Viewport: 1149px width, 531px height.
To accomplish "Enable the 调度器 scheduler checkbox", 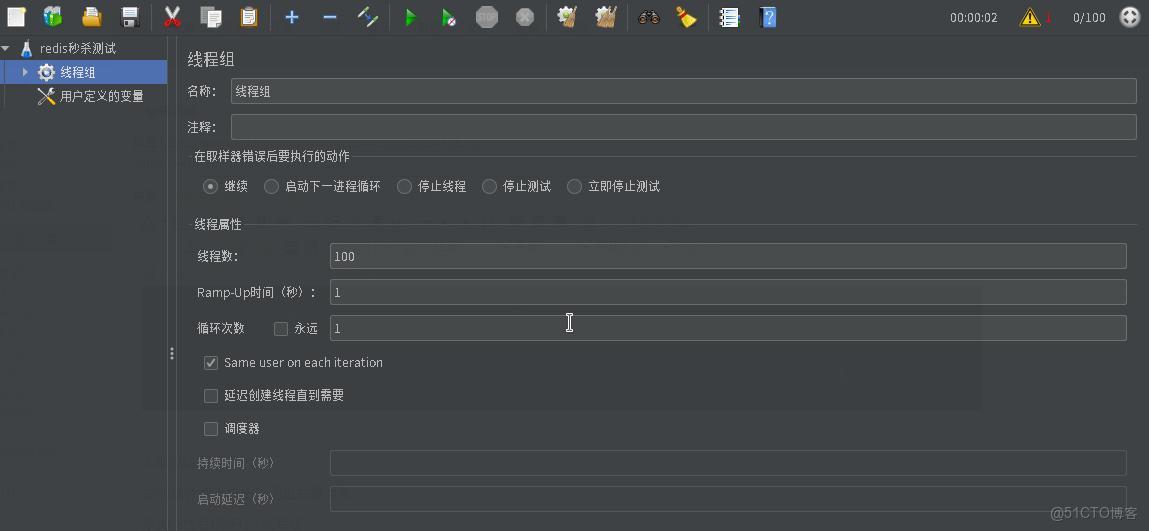I will point(211,428).
